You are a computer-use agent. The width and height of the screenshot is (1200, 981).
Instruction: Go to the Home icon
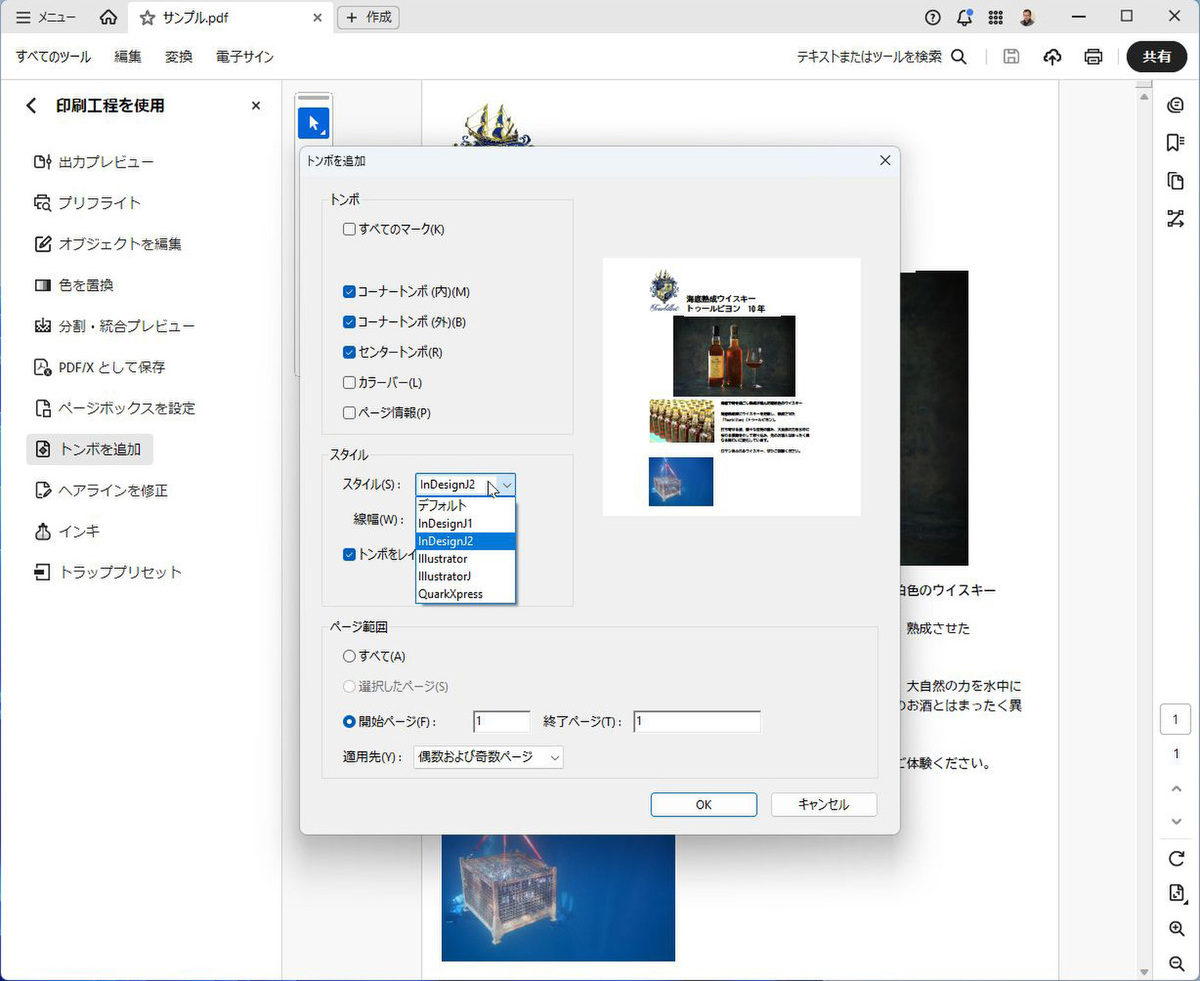(x=108, y=17)
